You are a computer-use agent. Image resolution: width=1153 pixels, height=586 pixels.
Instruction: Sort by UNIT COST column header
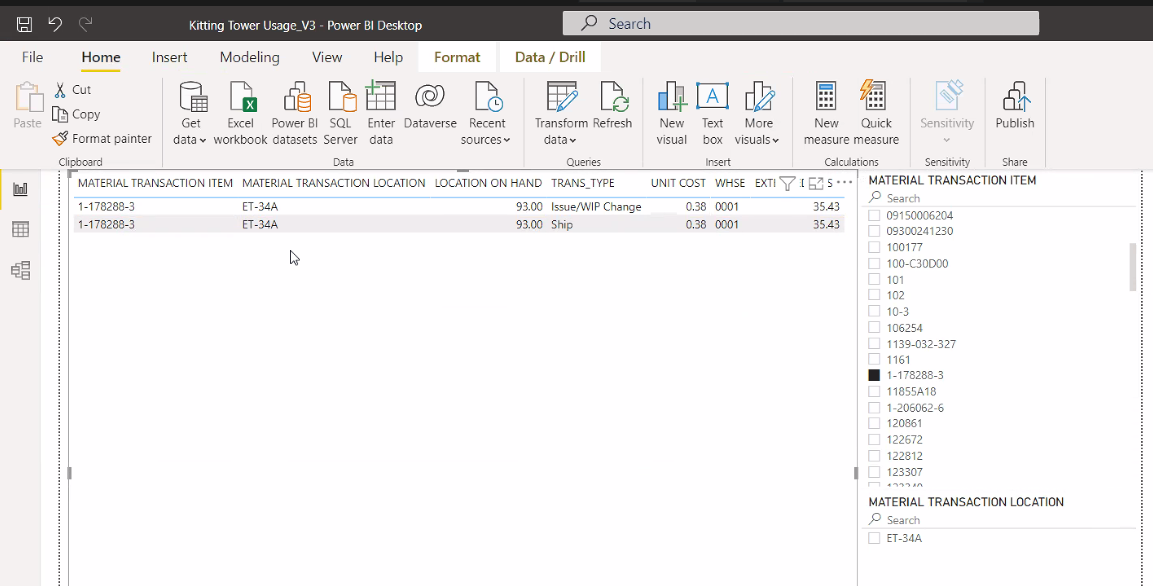click(x=678, y=183)
